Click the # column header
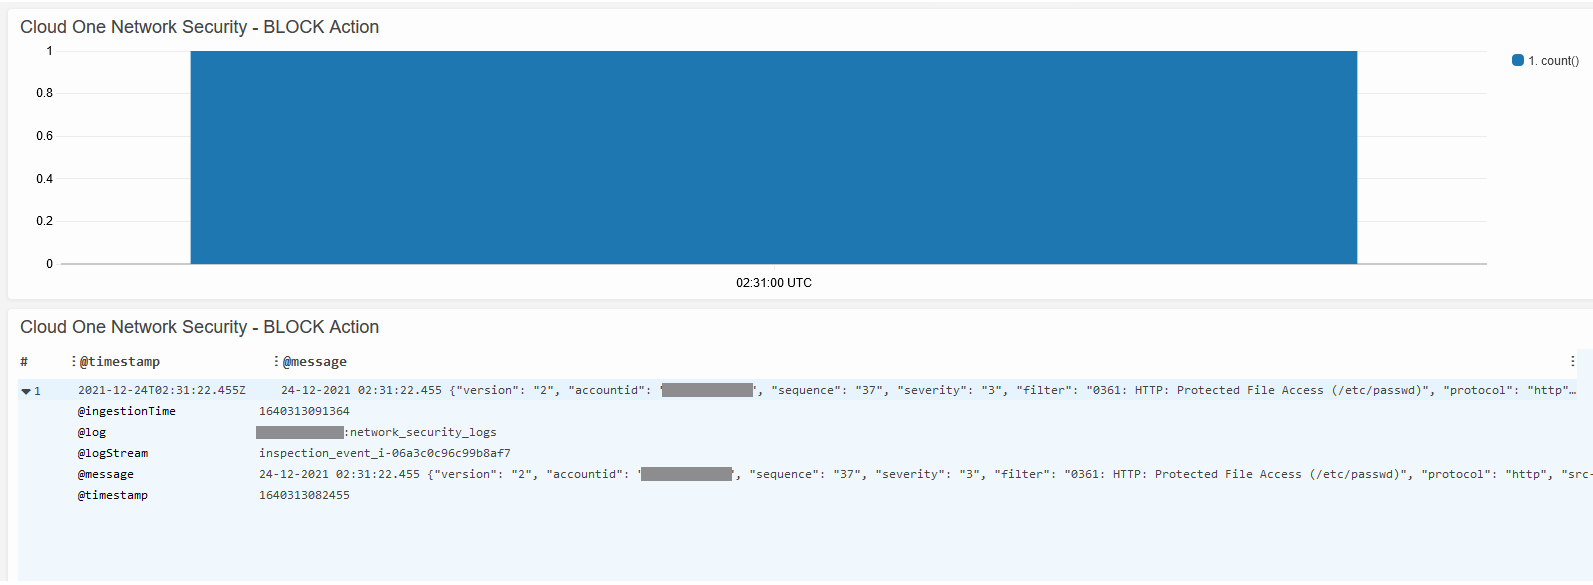 [24, 362]
